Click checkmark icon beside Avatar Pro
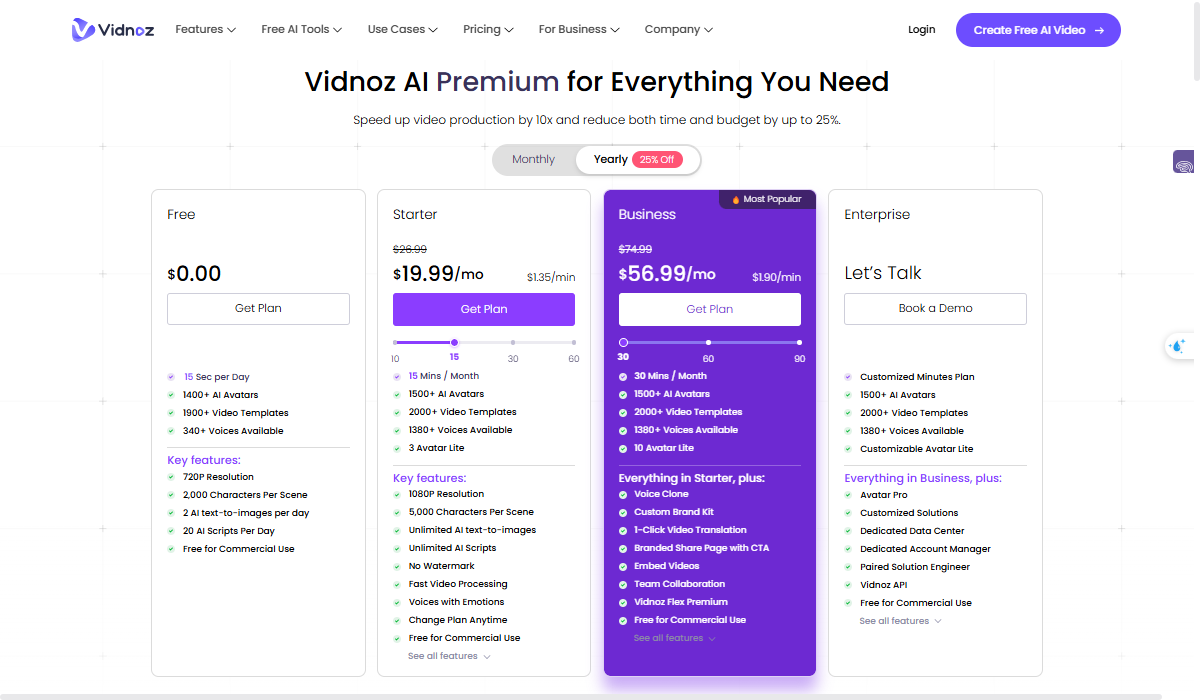The width and height of the screenshot is (1200, 700). tap(849, 495)
